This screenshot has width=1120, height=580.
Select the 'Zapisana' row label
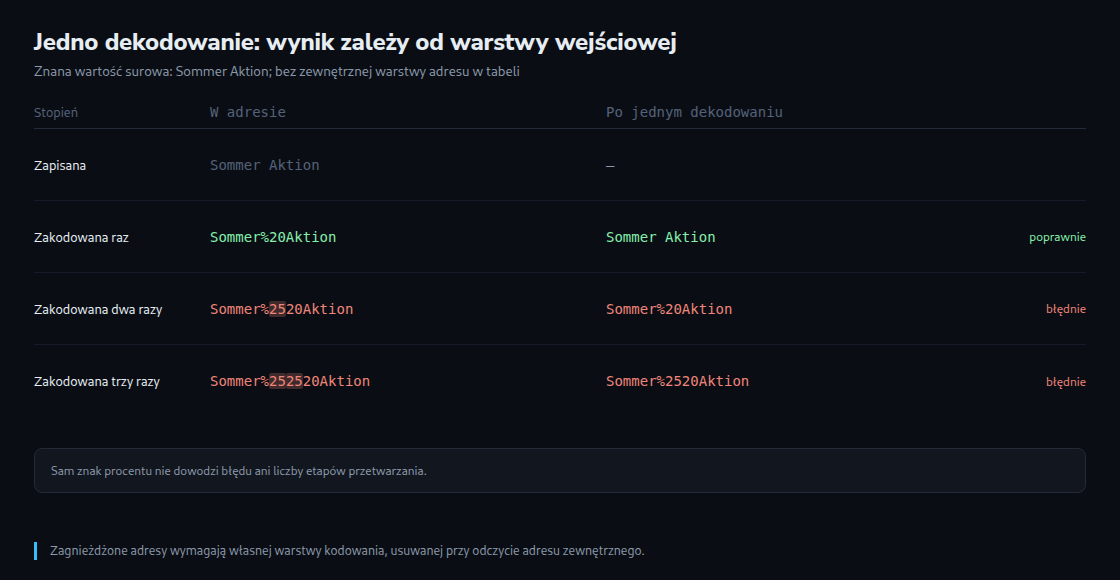pyautogui.click(x=60, y=166)
